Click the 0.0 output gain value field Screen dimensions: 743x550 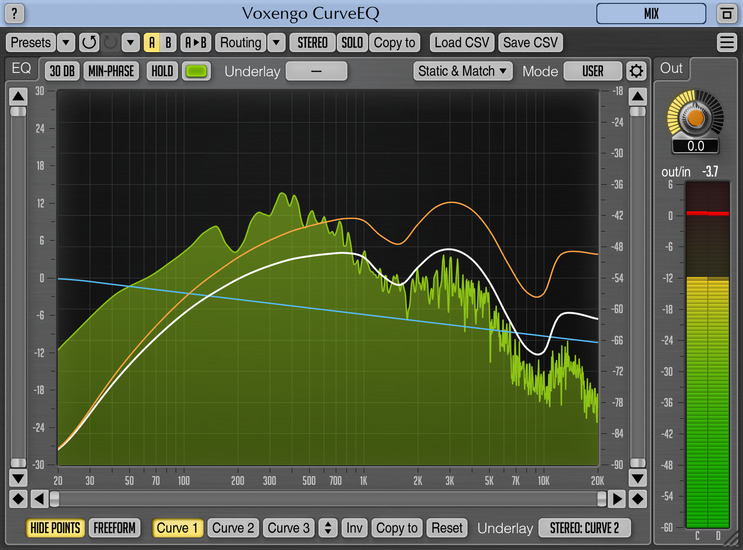tap(695, 146)
